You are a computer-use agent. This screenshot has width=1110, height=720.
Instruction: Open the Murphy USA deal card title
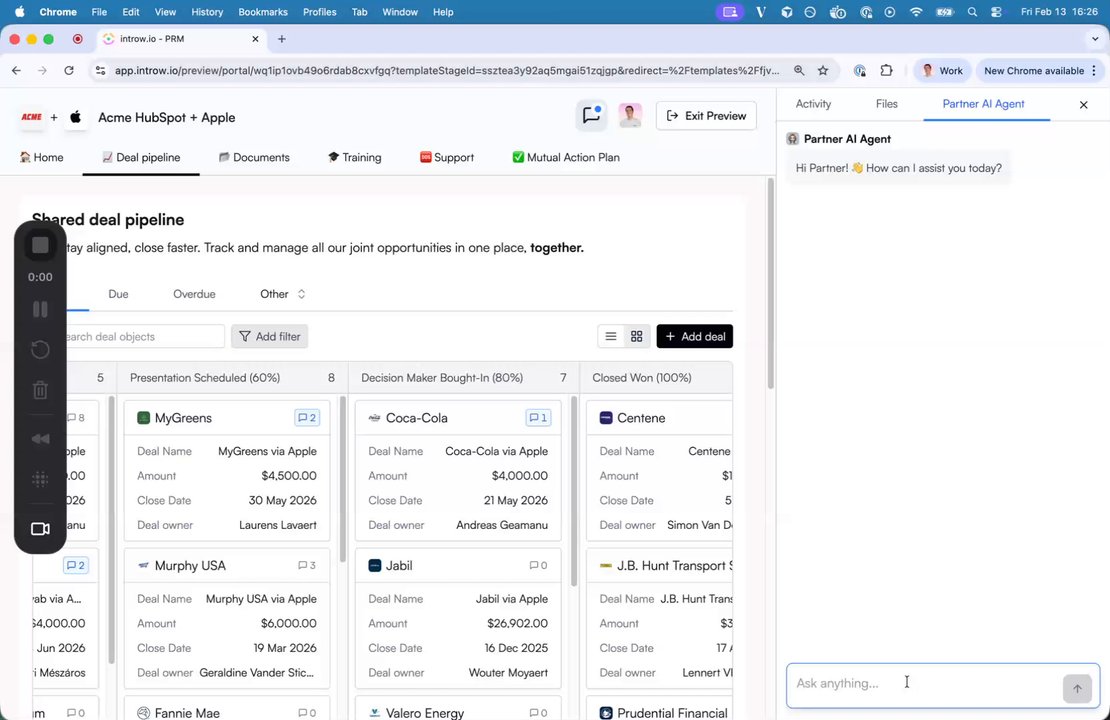pyautogui.click(x=190, y=566)
